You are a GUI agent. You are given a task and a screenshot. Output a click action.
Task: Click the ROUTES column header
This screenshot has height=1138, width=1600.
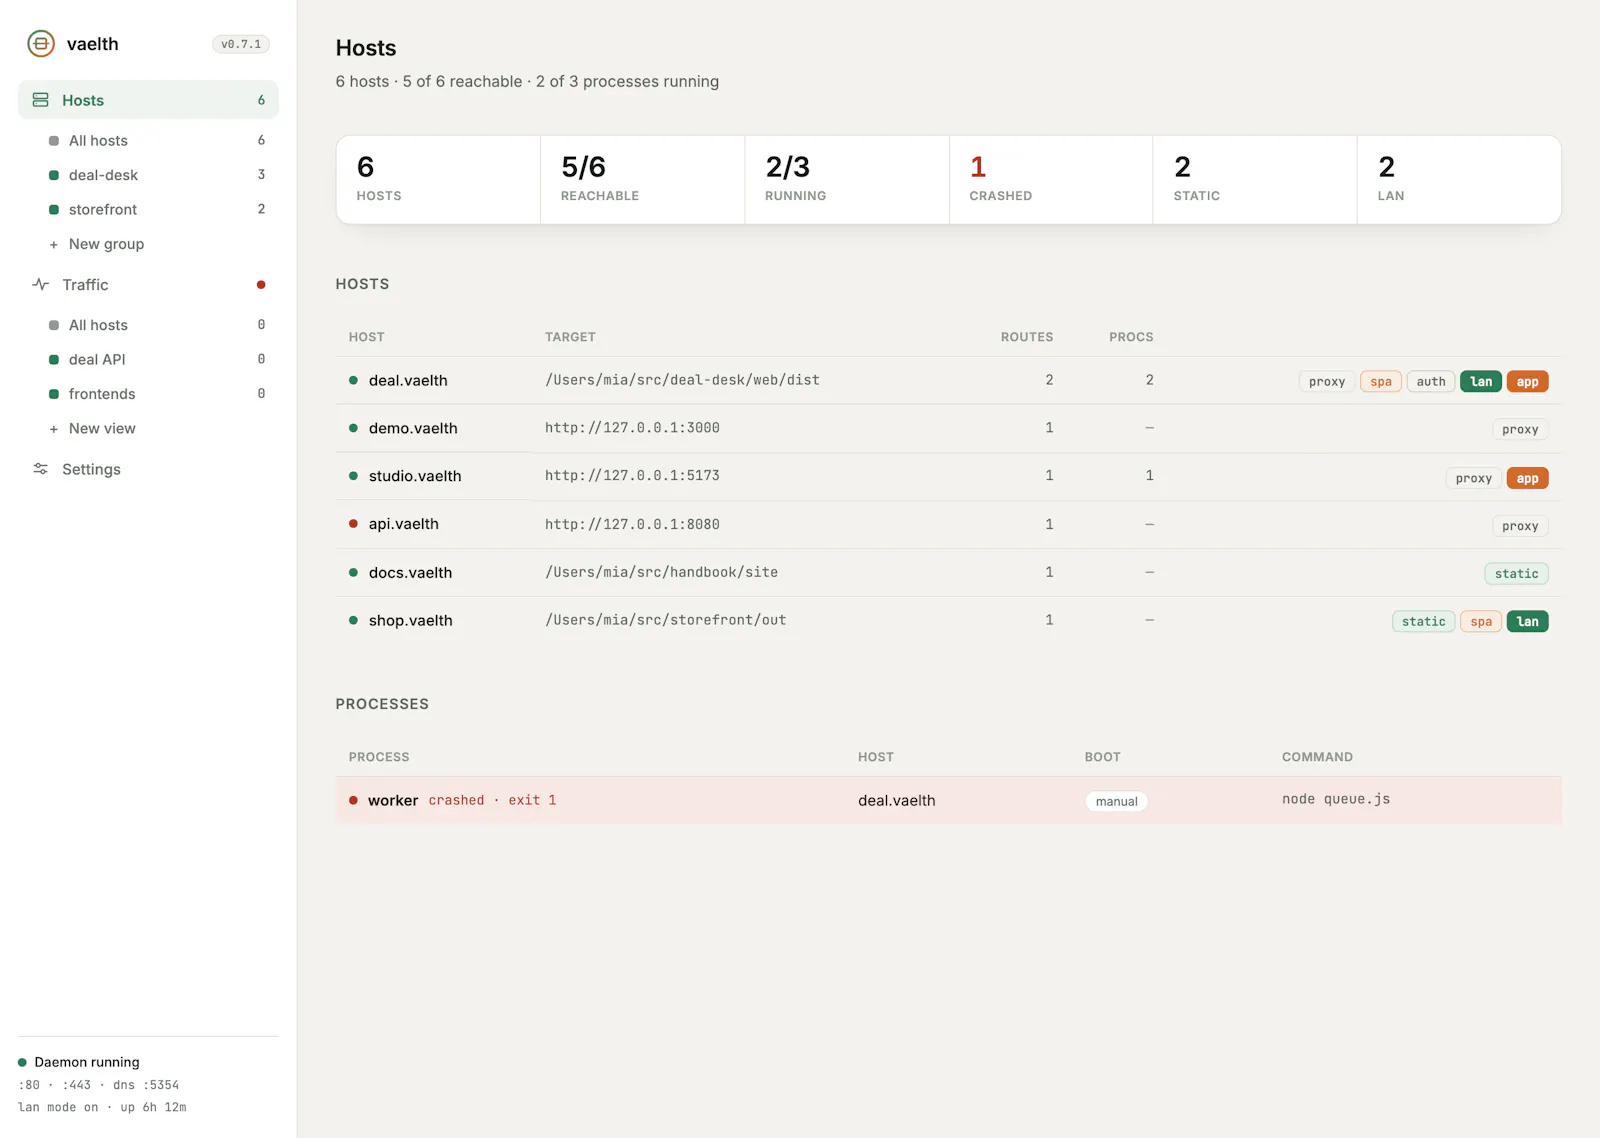(x=1027, y=338)
